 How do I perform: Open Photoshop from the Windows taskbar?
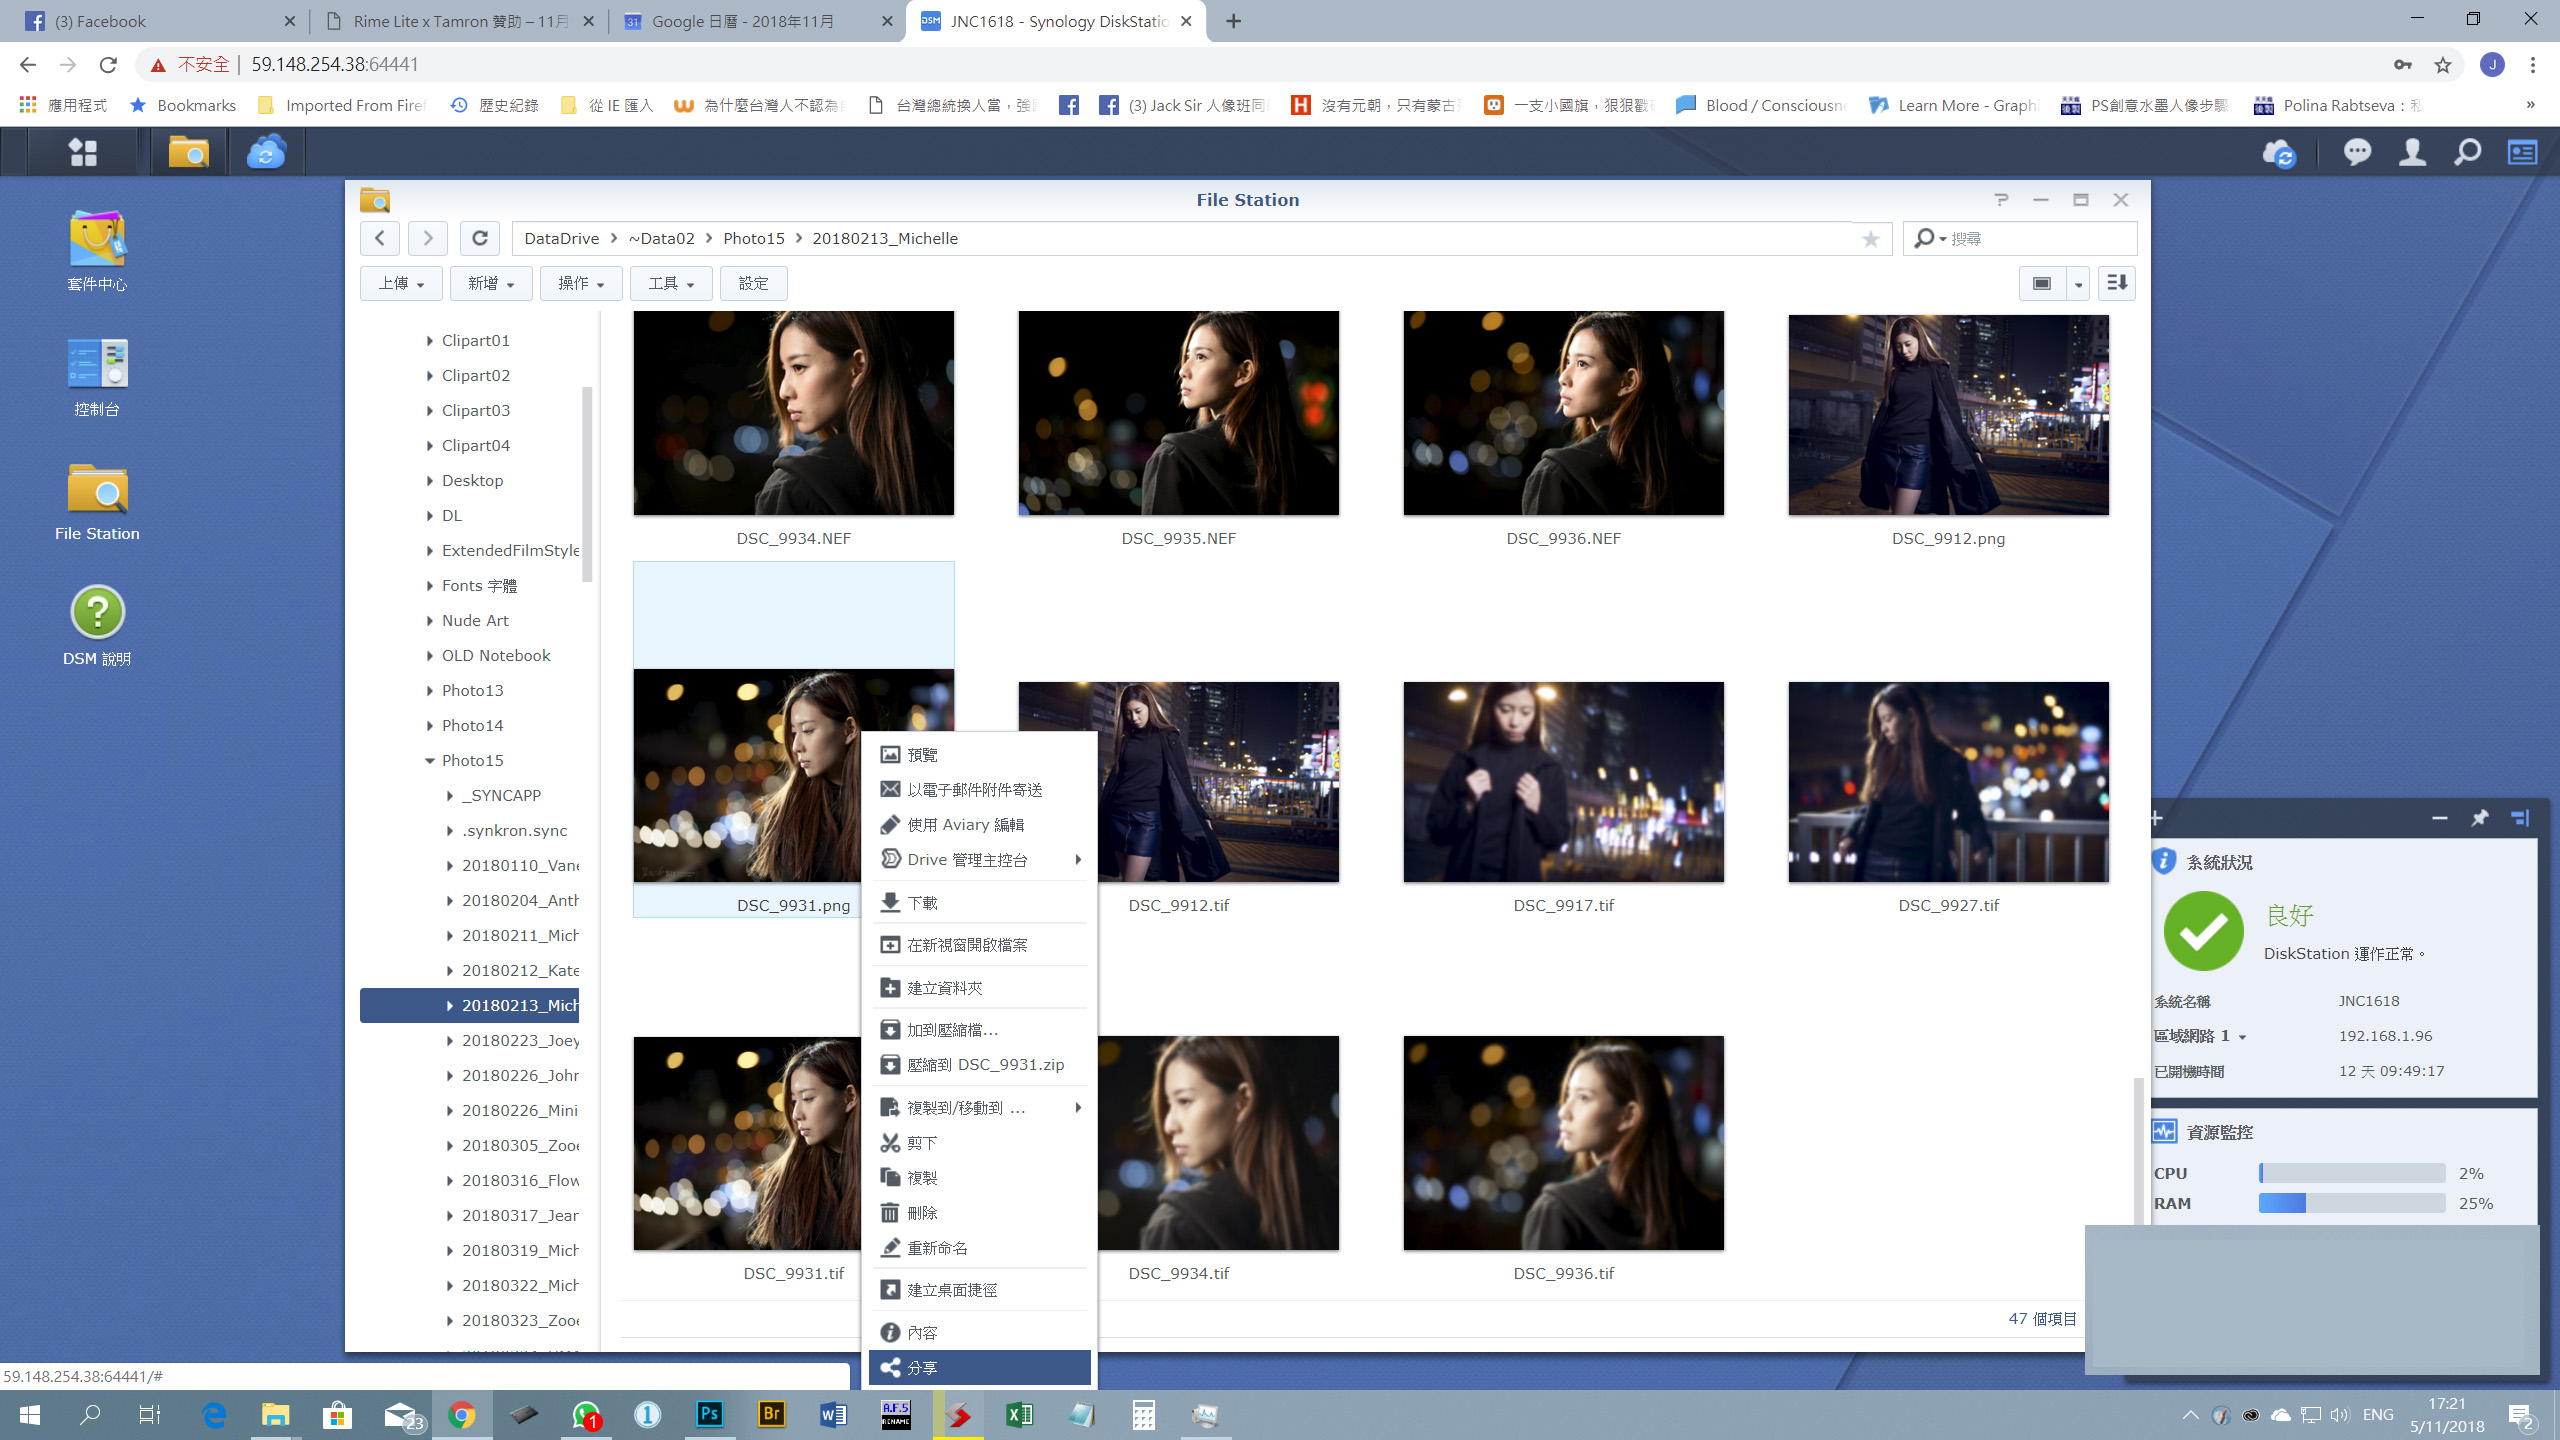709,1414
